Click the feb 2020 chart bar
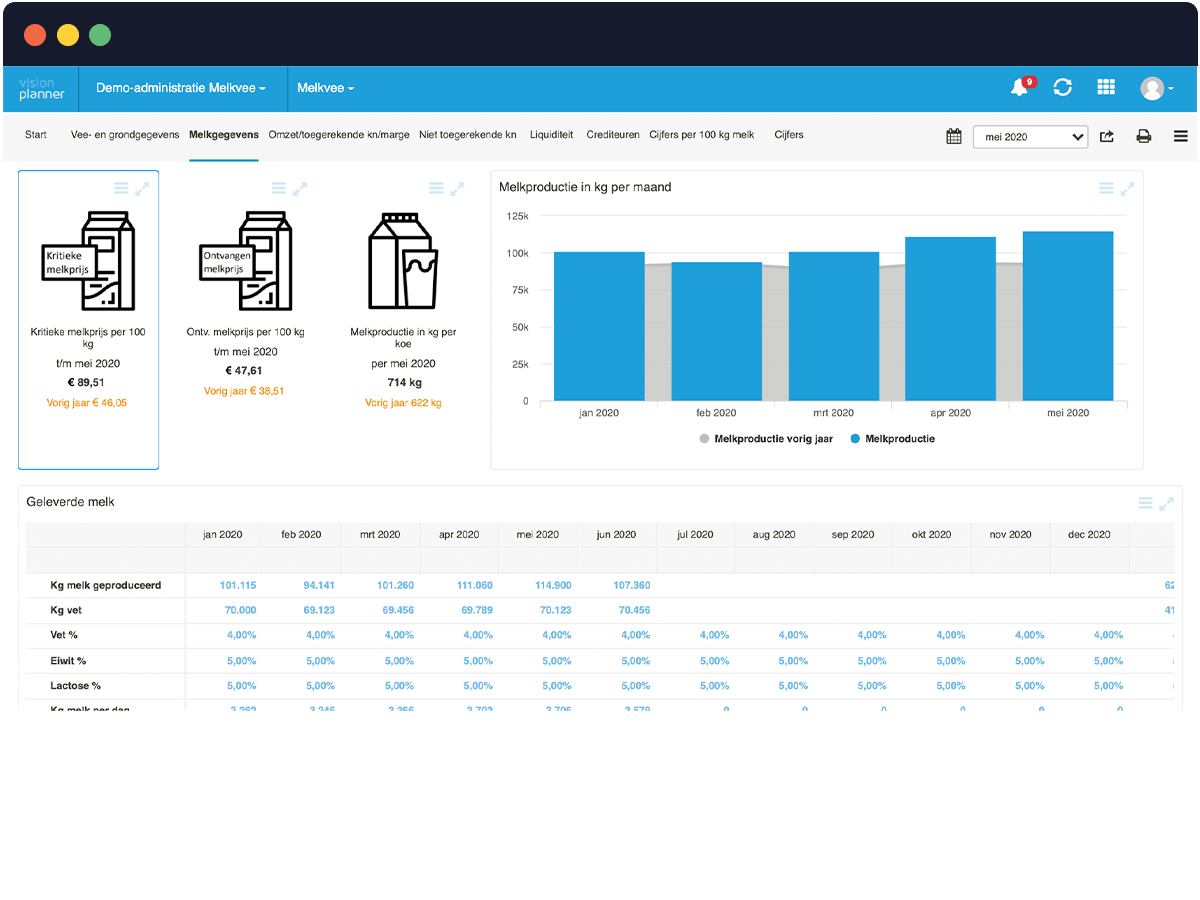The height and width of the screenshot is (900, 1200). [716, 331]
